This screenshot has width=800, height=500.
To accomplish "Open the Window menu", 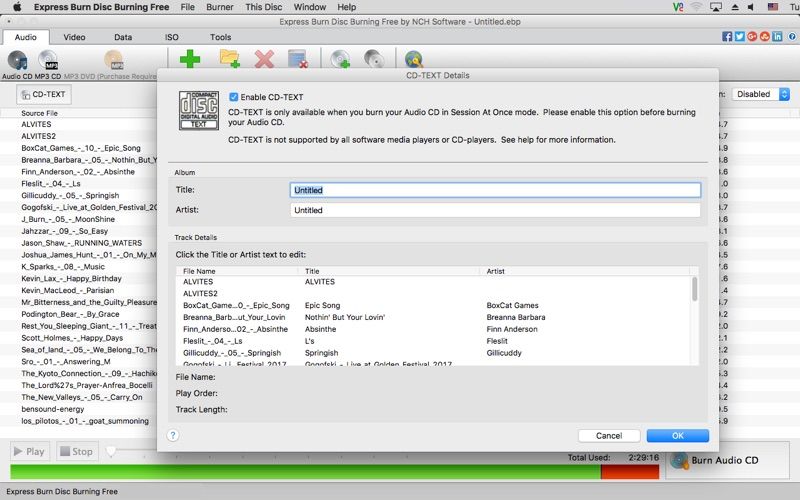I will click(x=310, y=7).
